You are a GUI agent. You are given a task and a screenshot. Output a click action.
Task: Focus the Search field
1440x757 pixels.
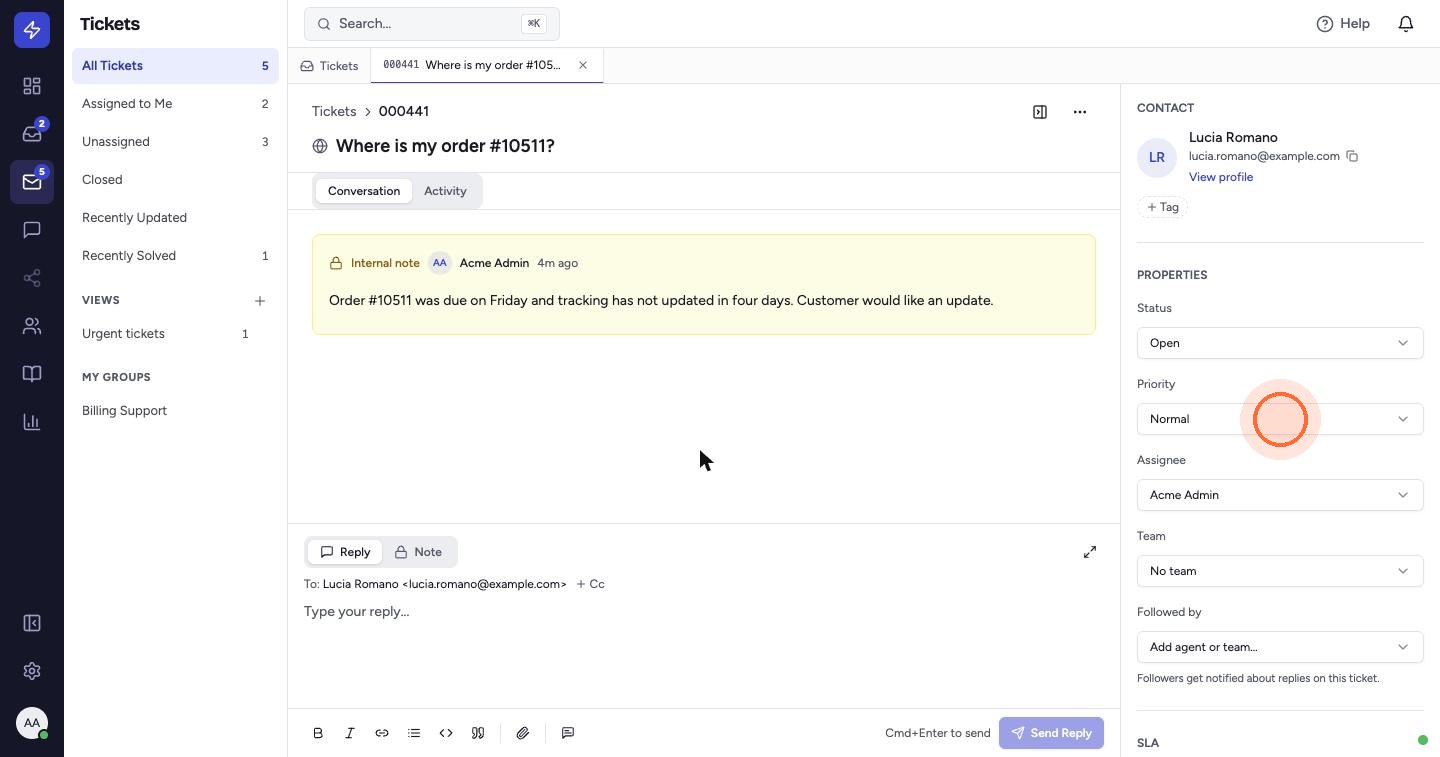432,24
